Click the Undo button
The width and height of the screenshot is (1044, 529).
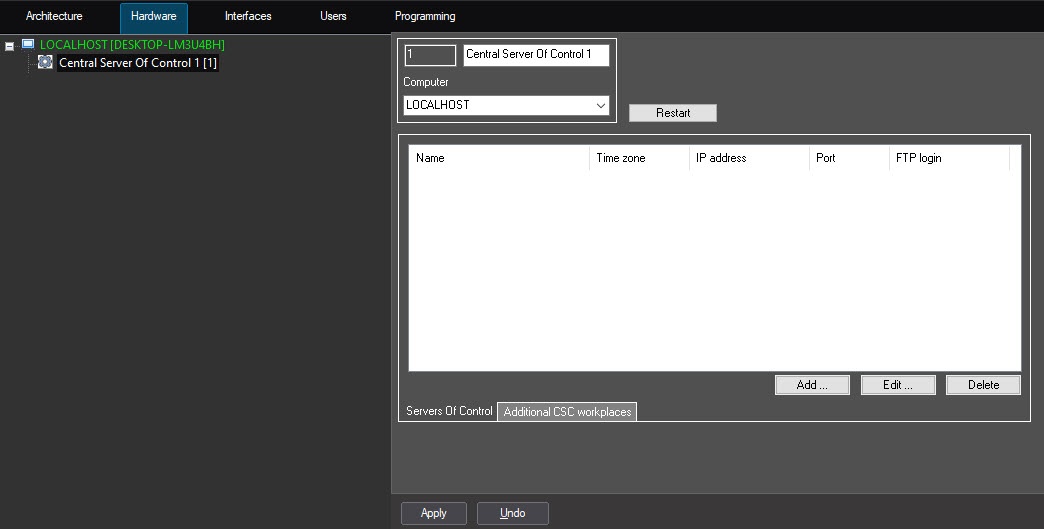point(512,513)
